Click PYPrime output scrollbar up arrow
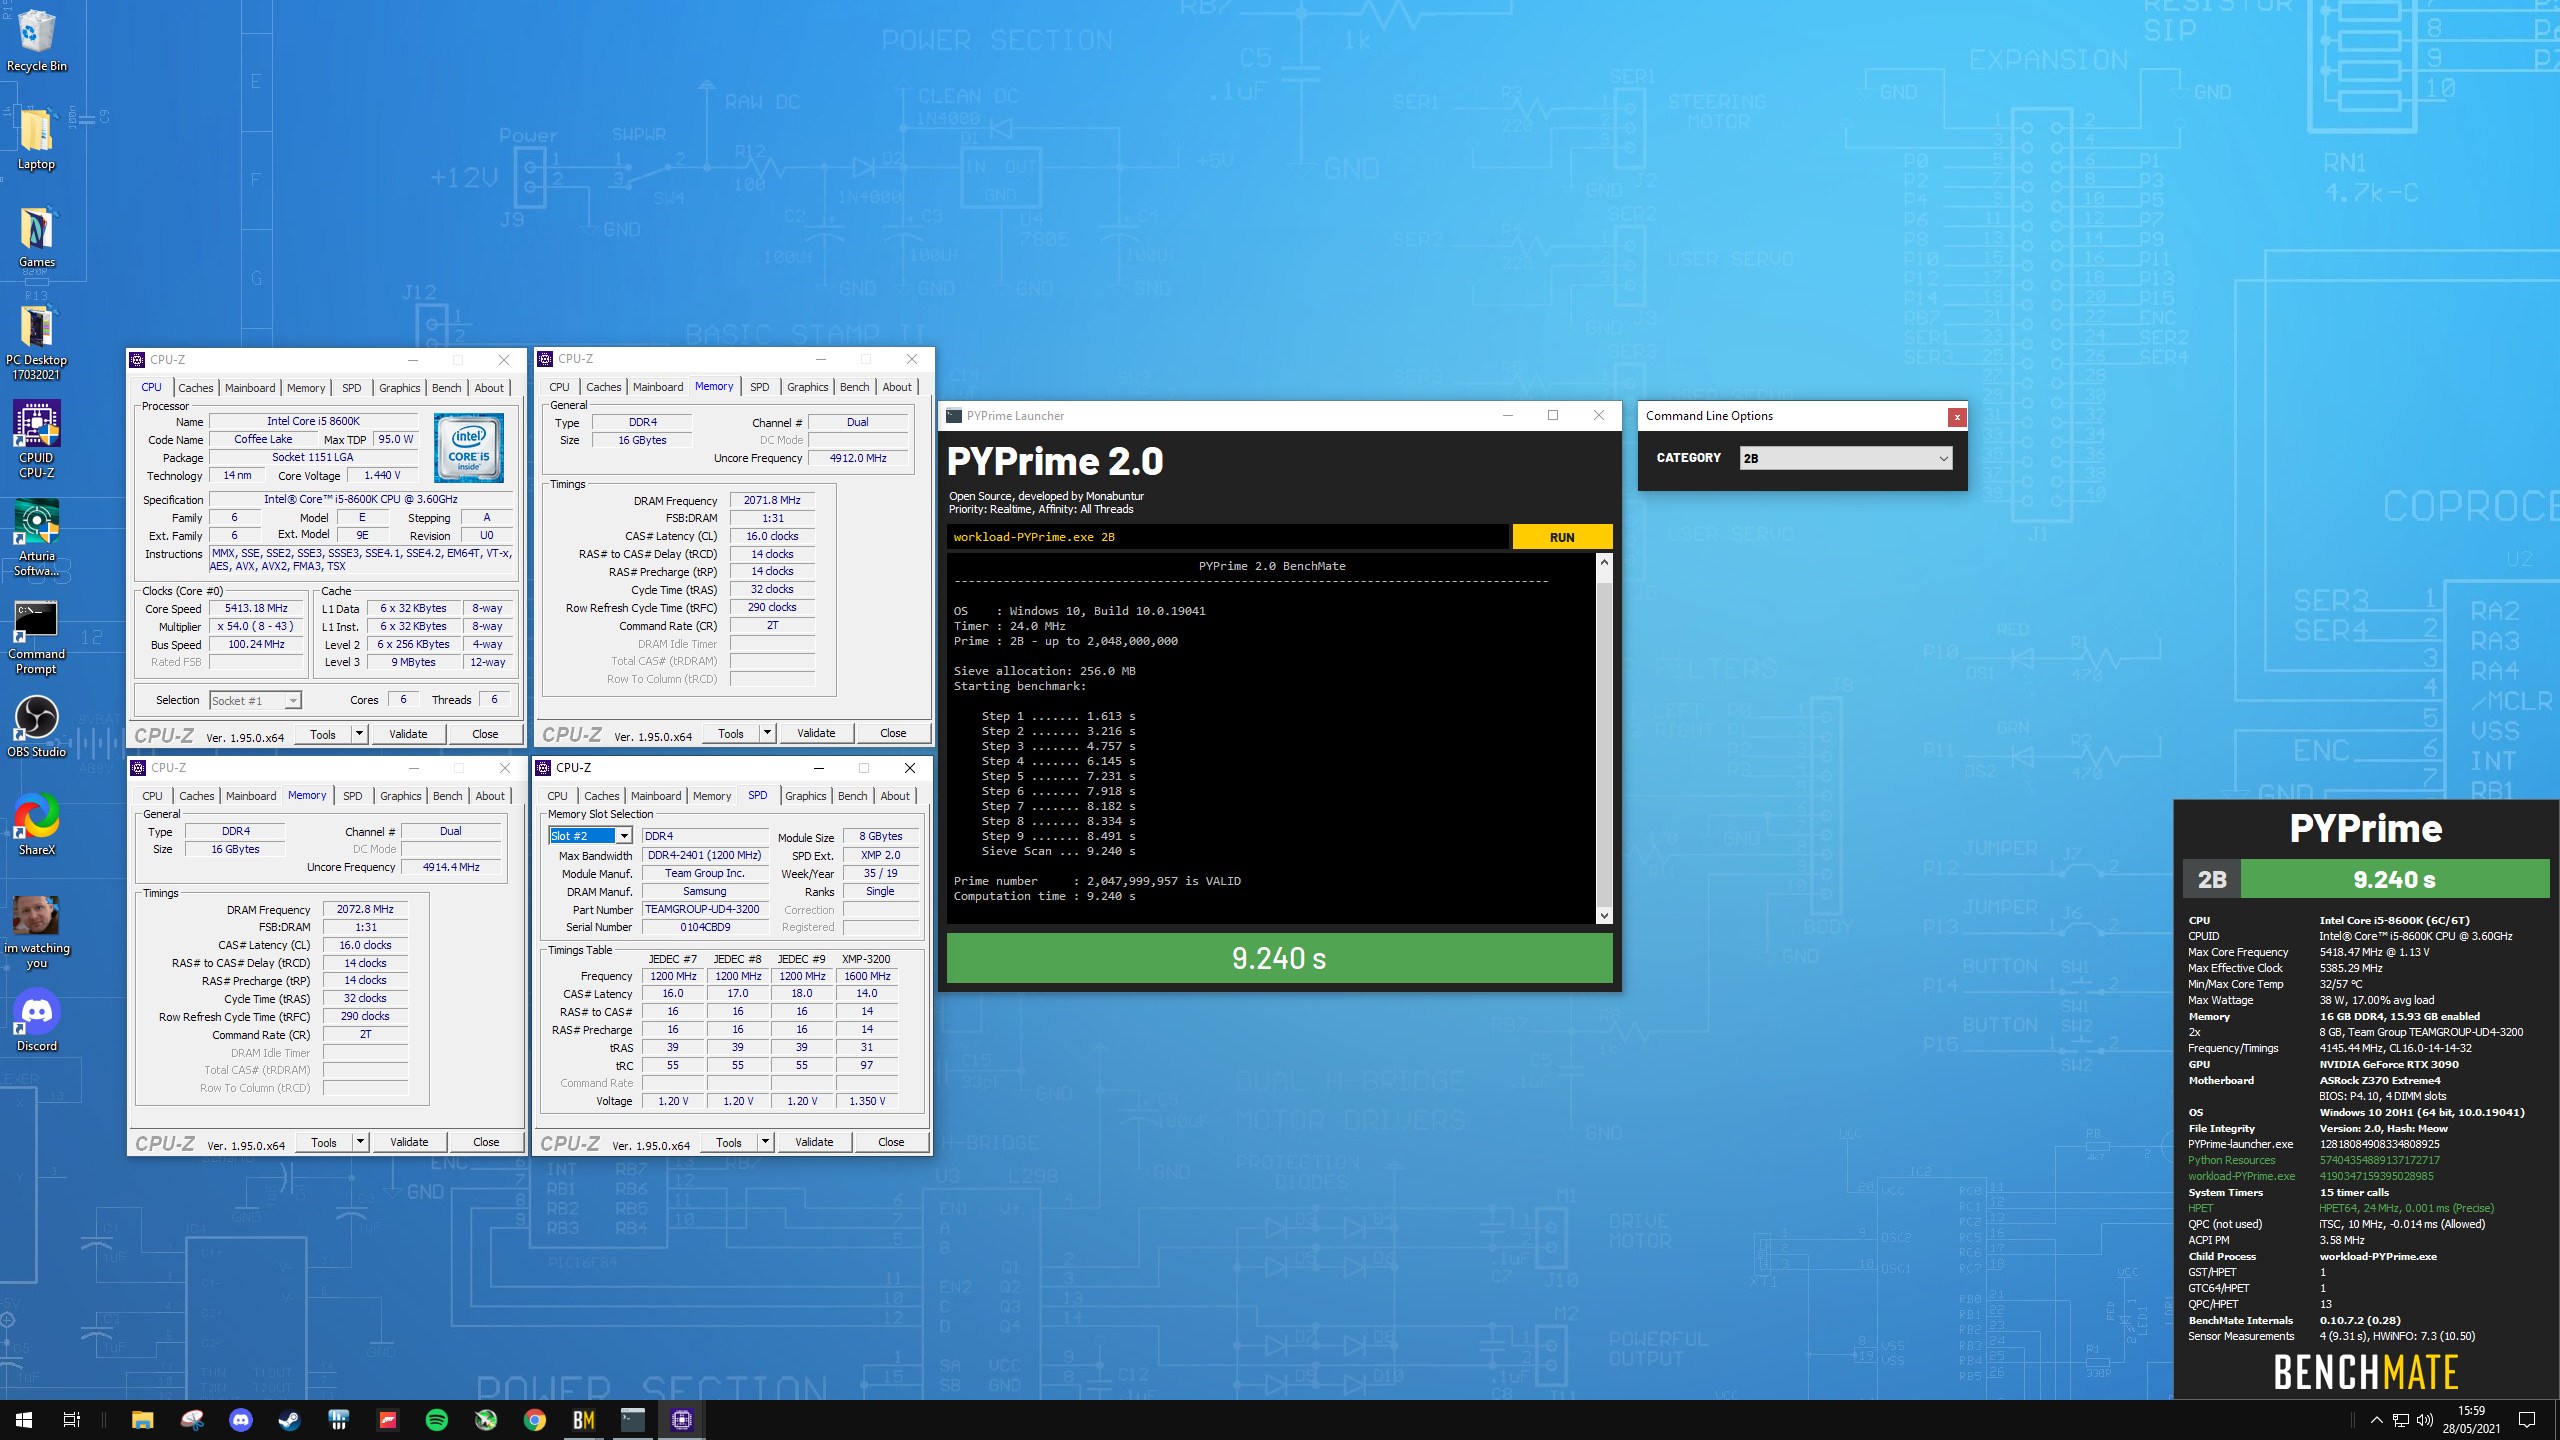2560x1440 pixels. [x=1605, y=563]
